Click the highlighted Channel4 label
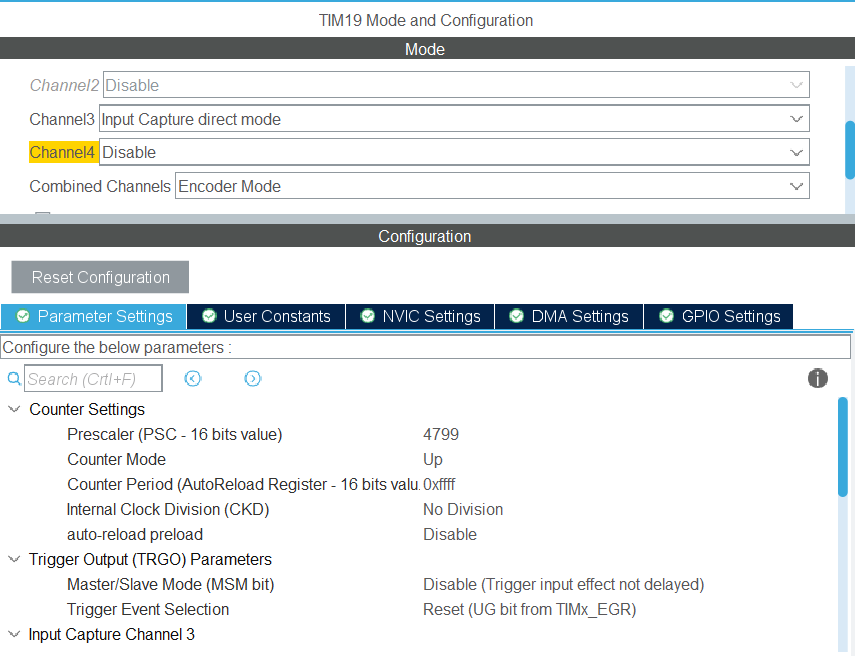 pos(62,152)
